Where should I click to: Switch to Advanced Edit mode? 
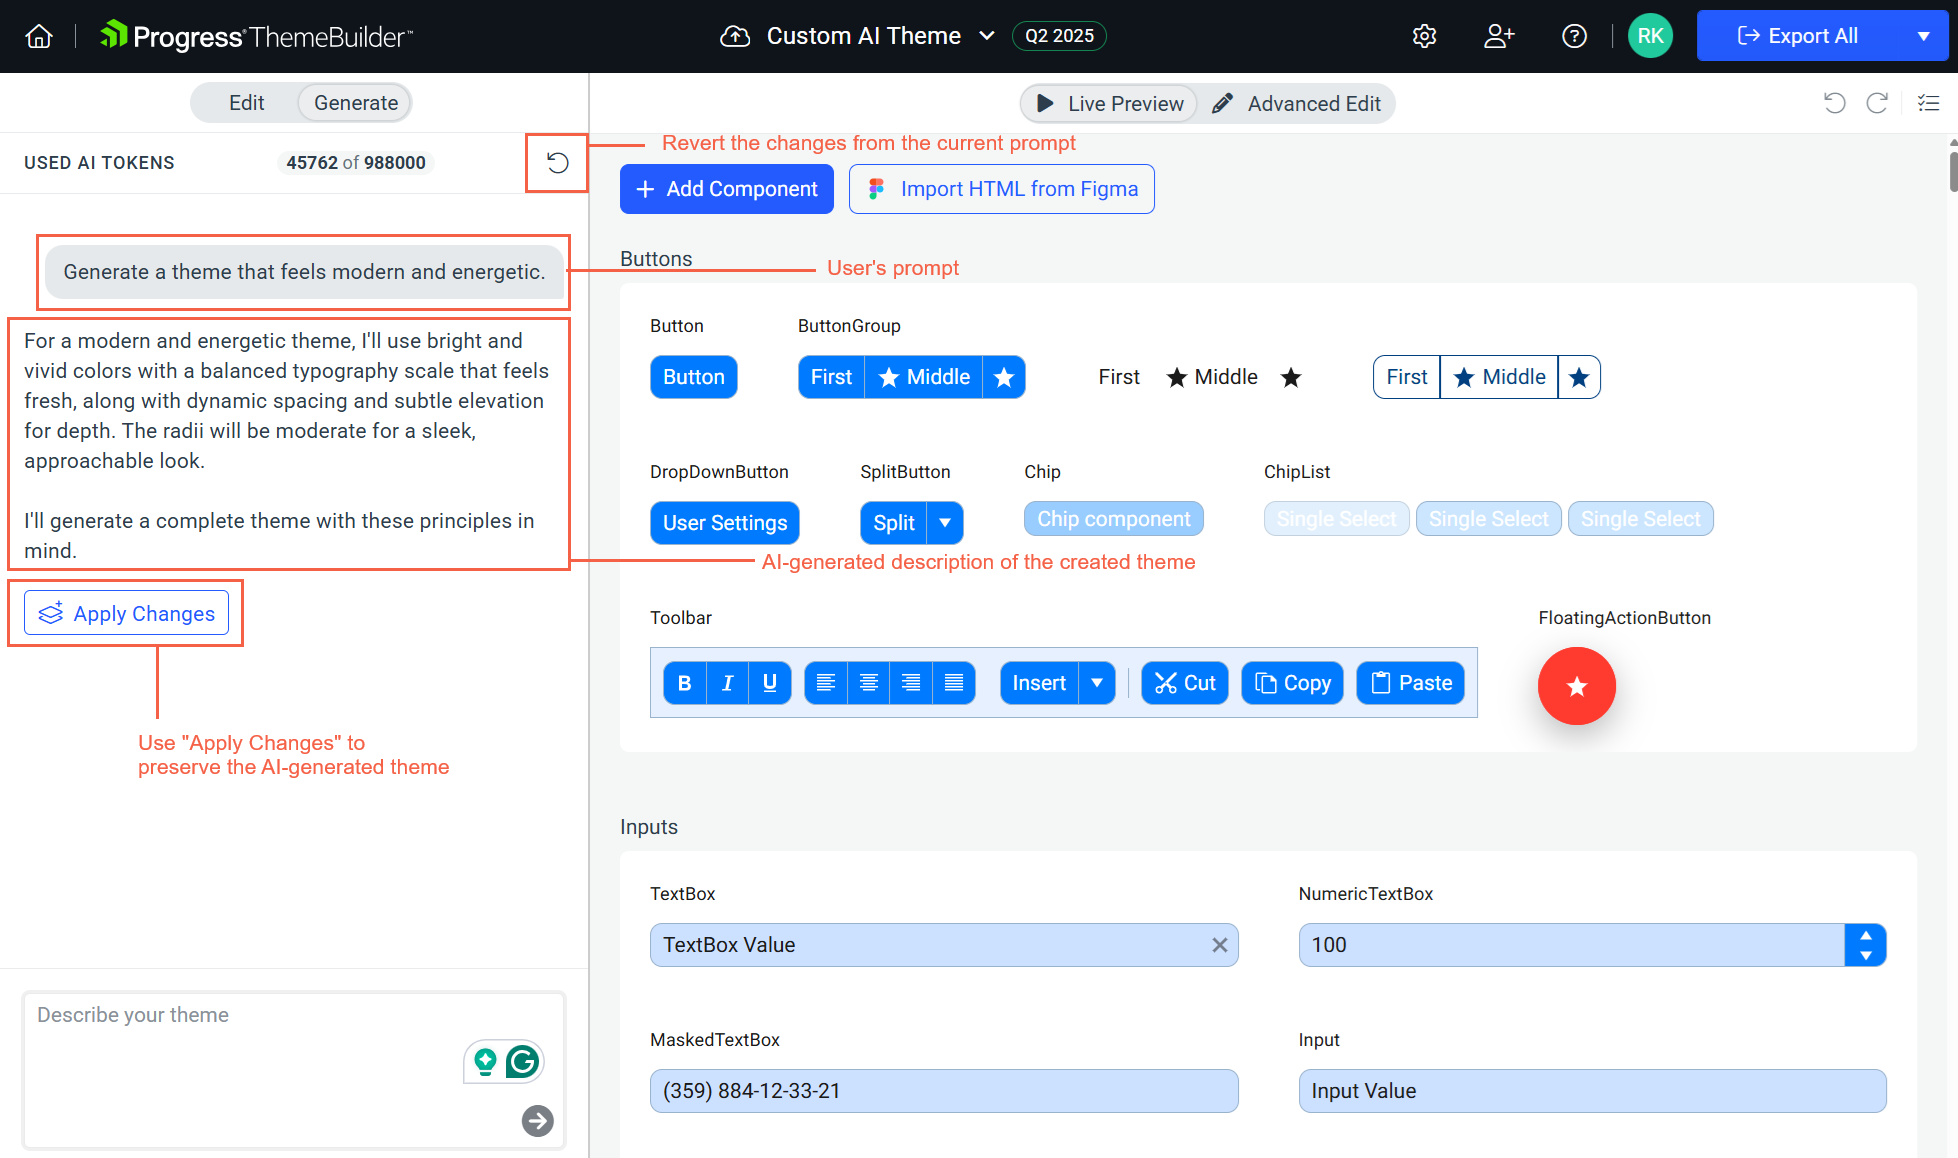(1297, 104)
